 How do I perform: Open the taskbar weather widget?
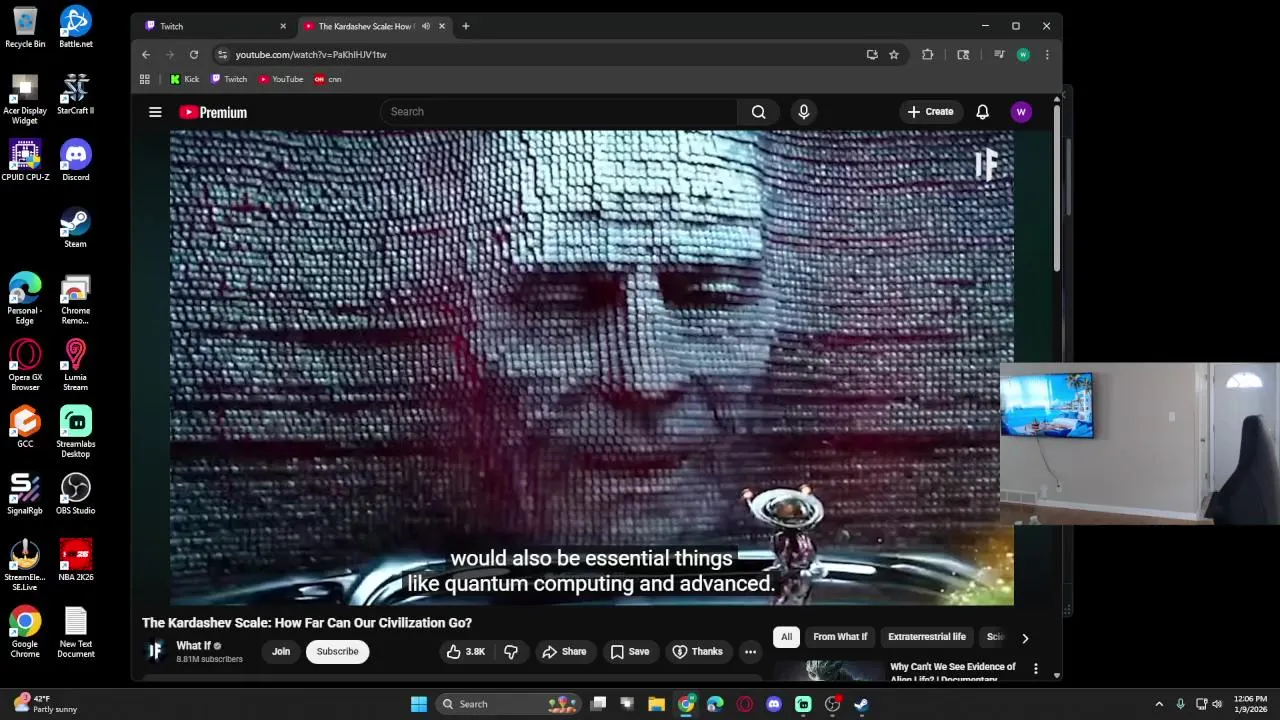point(45,704)
